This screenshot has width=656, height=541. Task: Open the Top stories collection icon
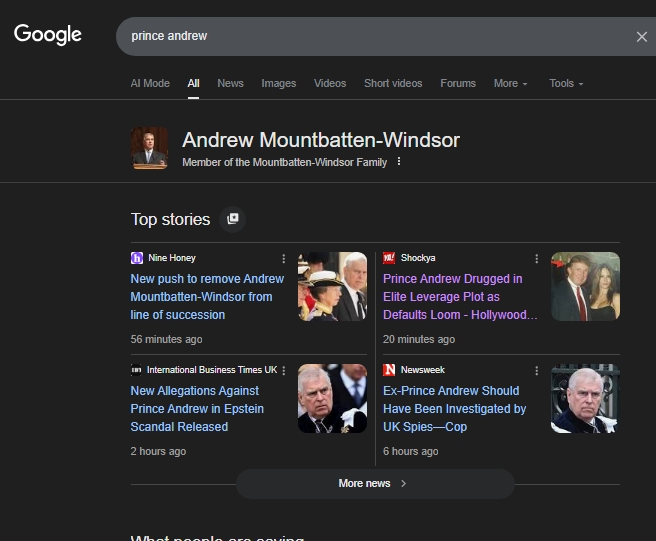coord(232,219)
